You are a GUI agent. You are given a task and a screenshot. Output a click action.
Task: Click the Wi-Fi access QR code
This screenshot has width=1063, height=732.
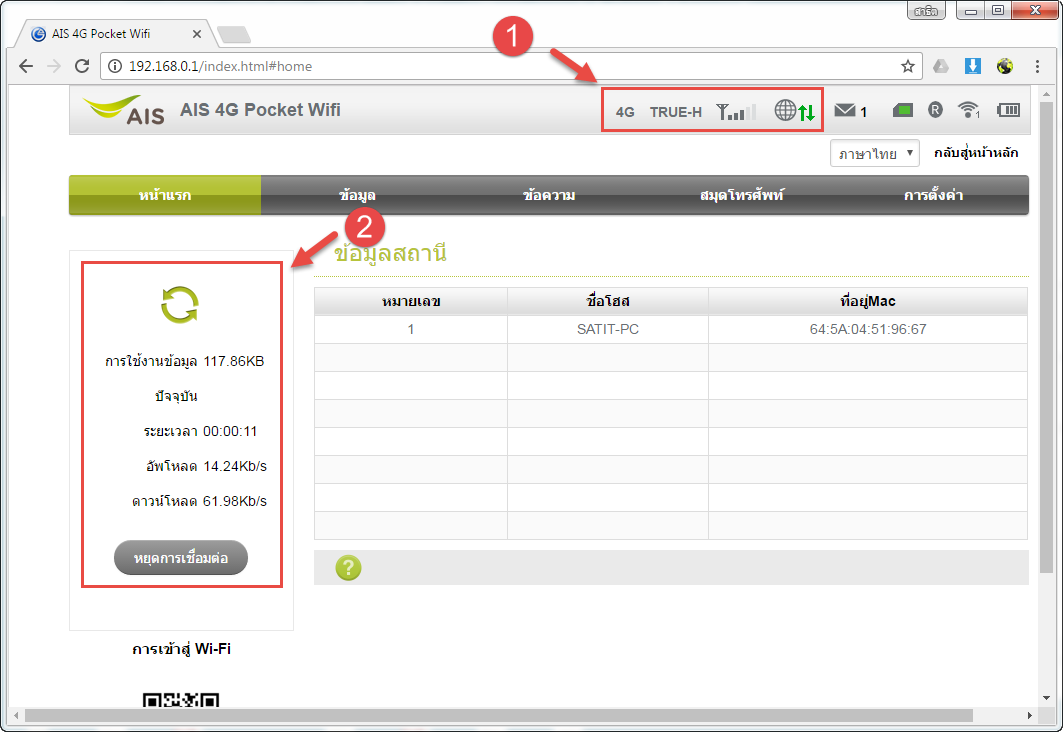(x=181, y=700)
